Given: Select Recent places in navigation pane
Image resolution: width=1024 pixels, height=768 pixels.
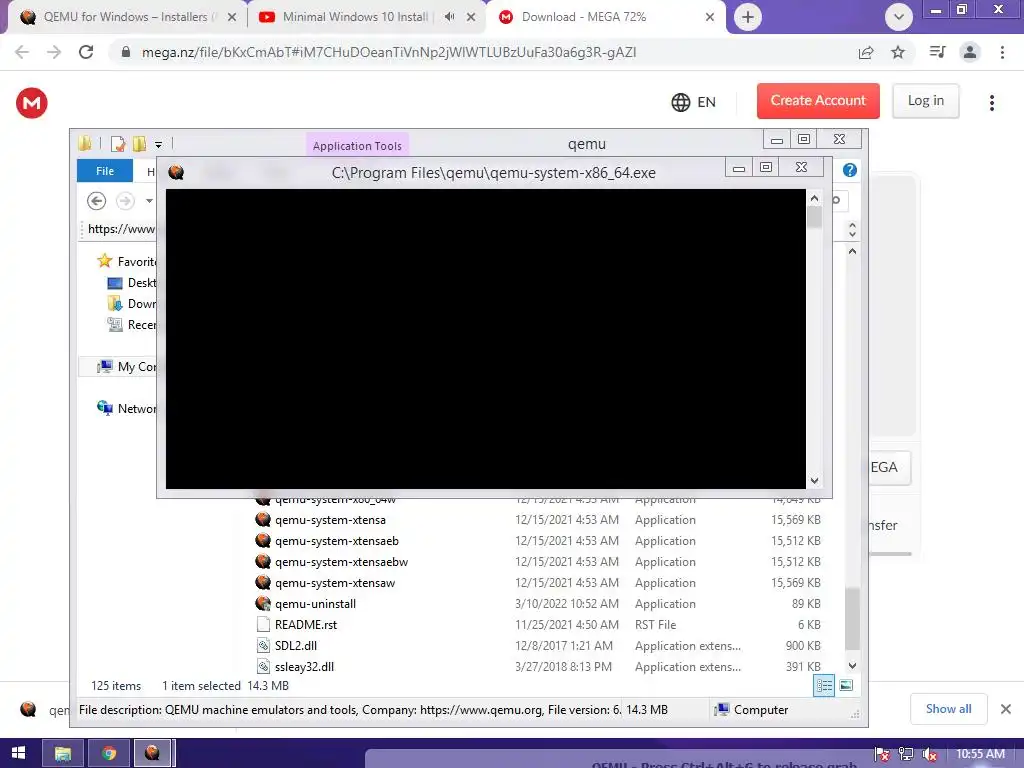Looking at the screenshot, I should pos(132,325).
